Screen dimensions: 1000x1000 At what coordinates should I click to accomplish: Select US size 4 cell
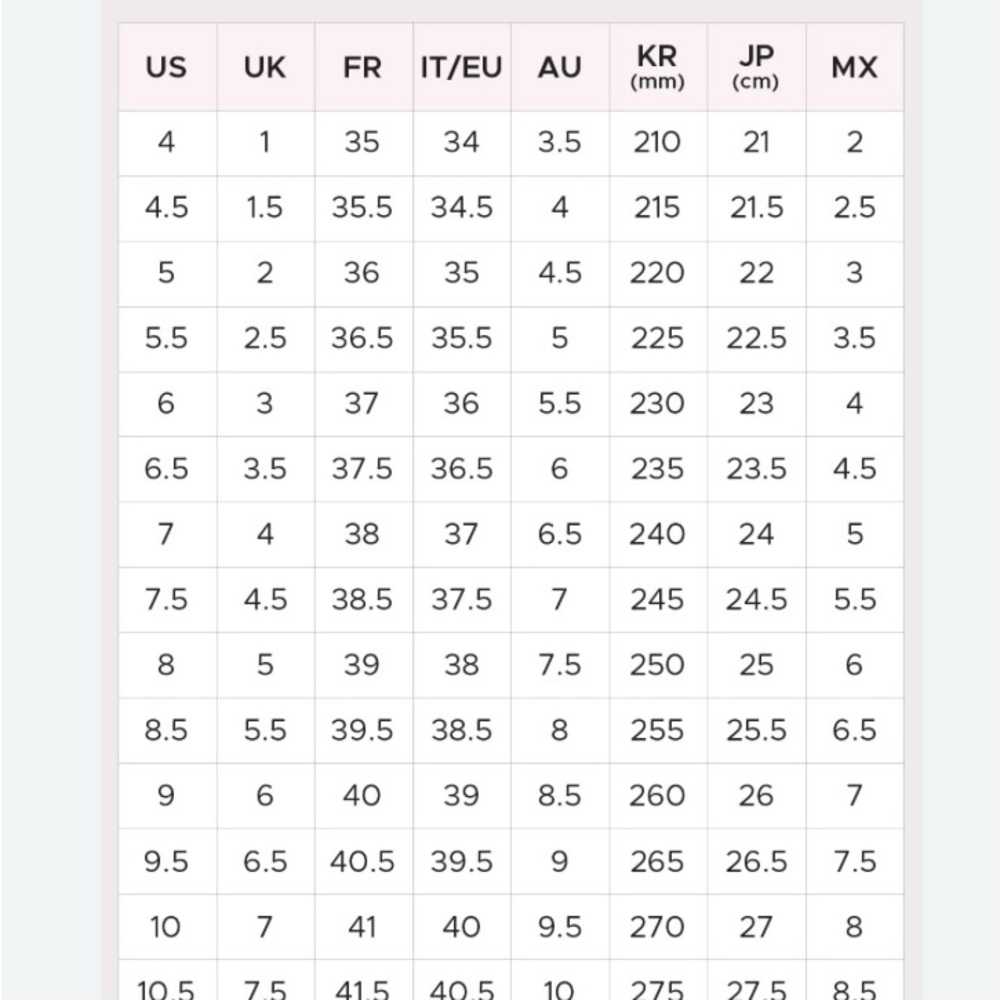[167, 143]
